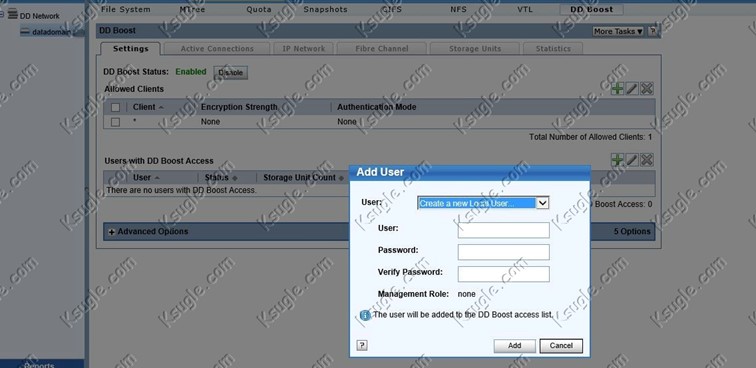Image resolution: width=756 pixels, height=368 pixels.
Task: Switch to the Storage Units tab
Action: click(x=475, y=49)
